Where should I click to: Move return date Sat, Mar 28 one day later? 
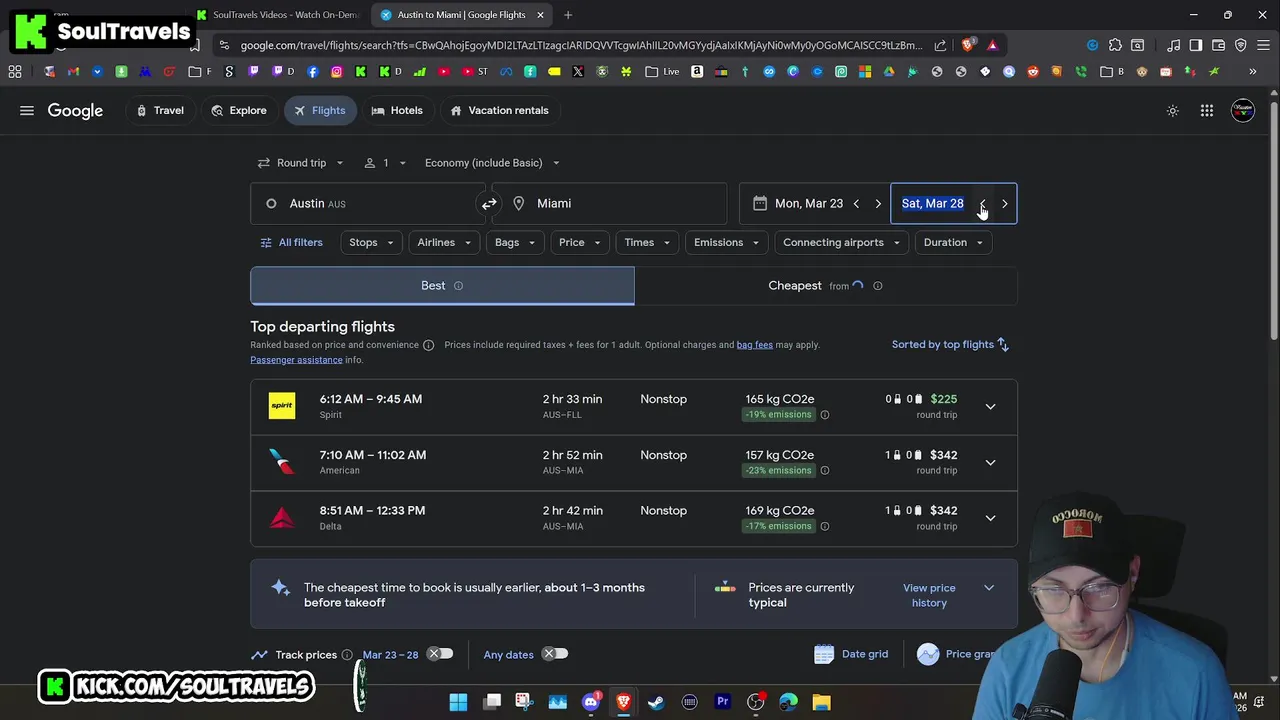[1004, 204]
